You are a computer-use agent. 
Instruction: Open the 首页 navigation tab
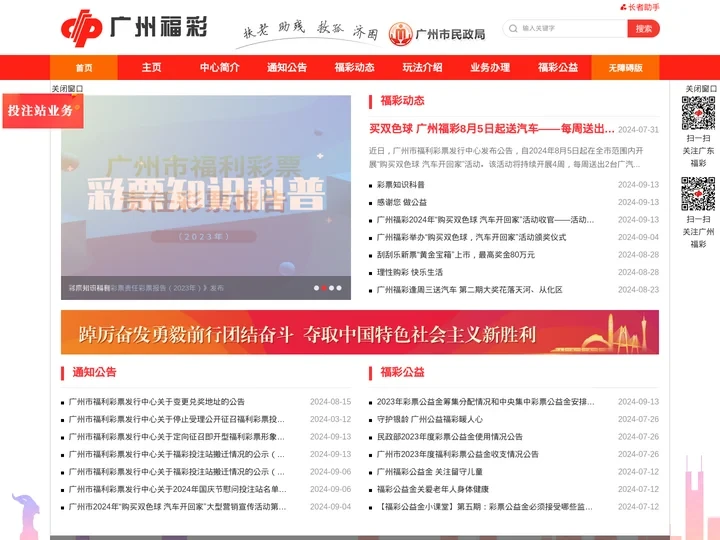[x=84, y=68]
